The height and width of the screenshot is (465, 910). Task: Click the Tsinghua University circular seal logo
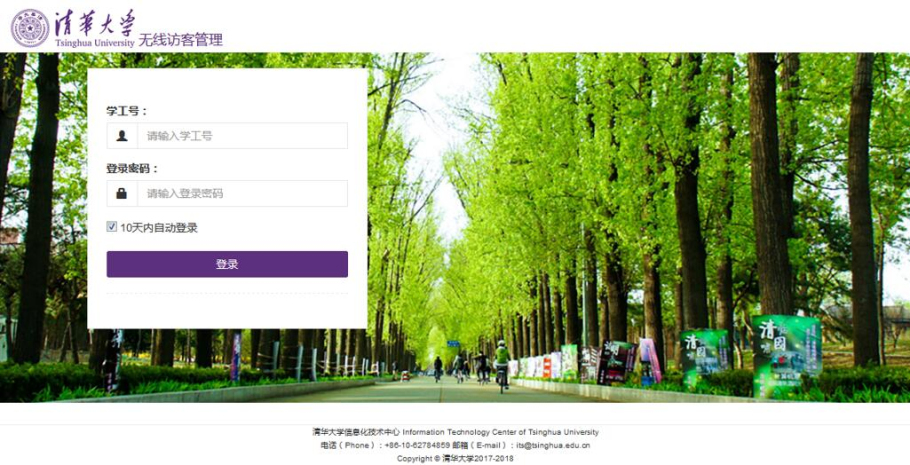[x=29, y=27]
